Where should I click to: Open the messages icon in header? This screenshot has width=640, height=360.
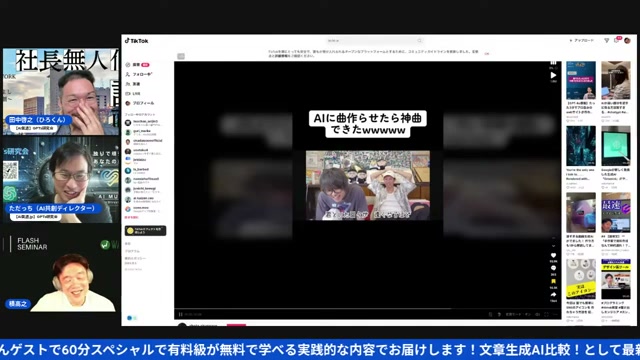point(607,40)
